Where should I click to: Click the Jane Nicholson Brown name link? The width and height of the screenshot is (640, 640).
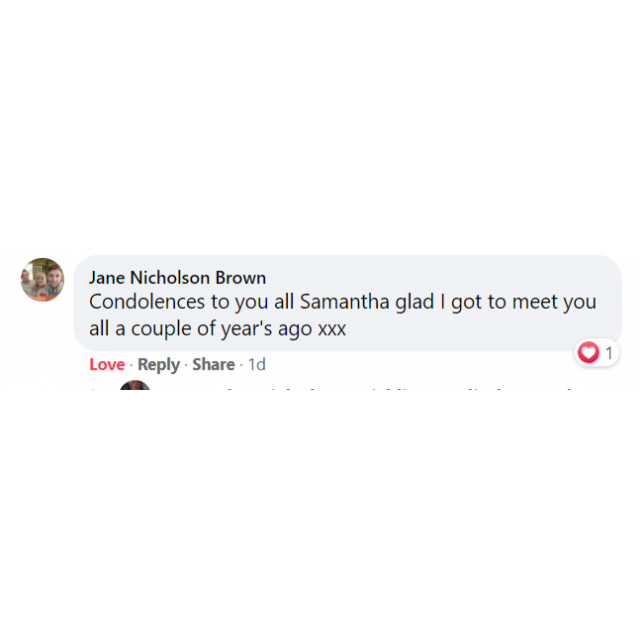click(x=178, y=278)
